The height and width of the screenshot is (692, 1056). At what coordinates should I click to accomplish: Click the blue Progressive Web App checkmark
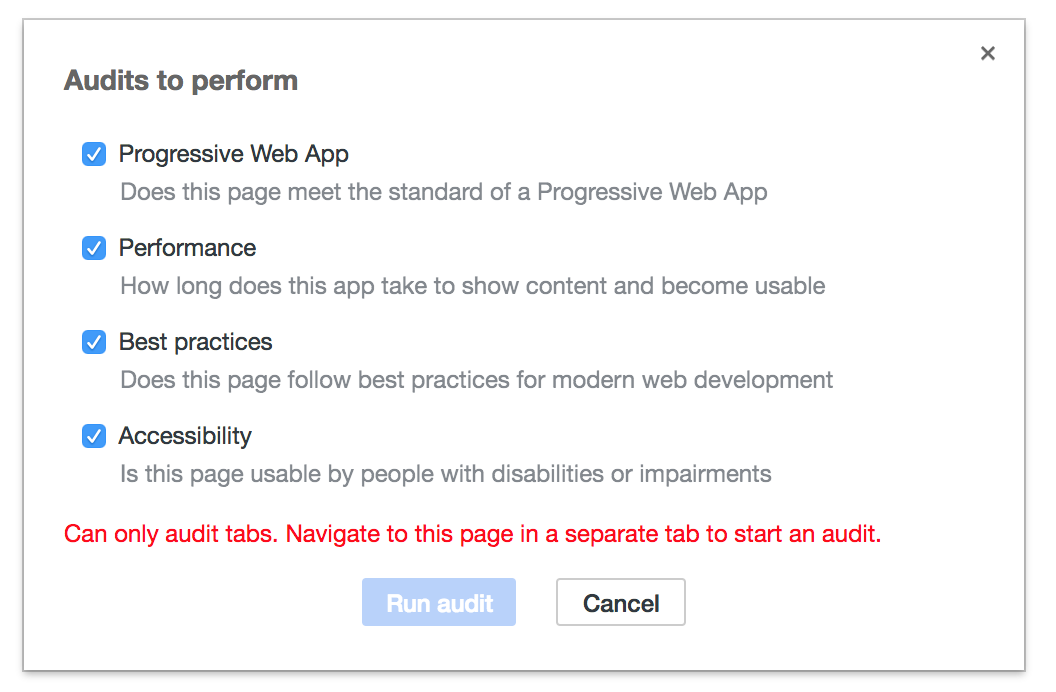[93, 154]
